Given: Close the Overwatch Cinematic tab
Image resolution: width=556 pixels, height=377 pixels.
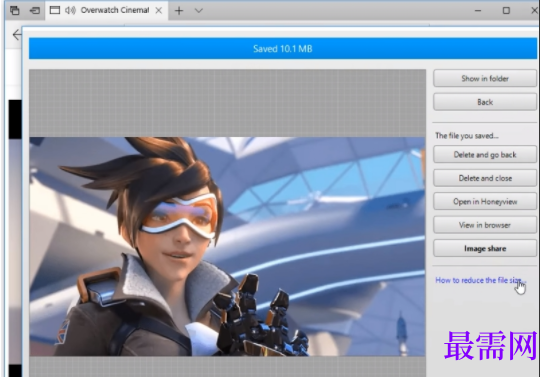Looking at the screenshot, I should point(159,10).
